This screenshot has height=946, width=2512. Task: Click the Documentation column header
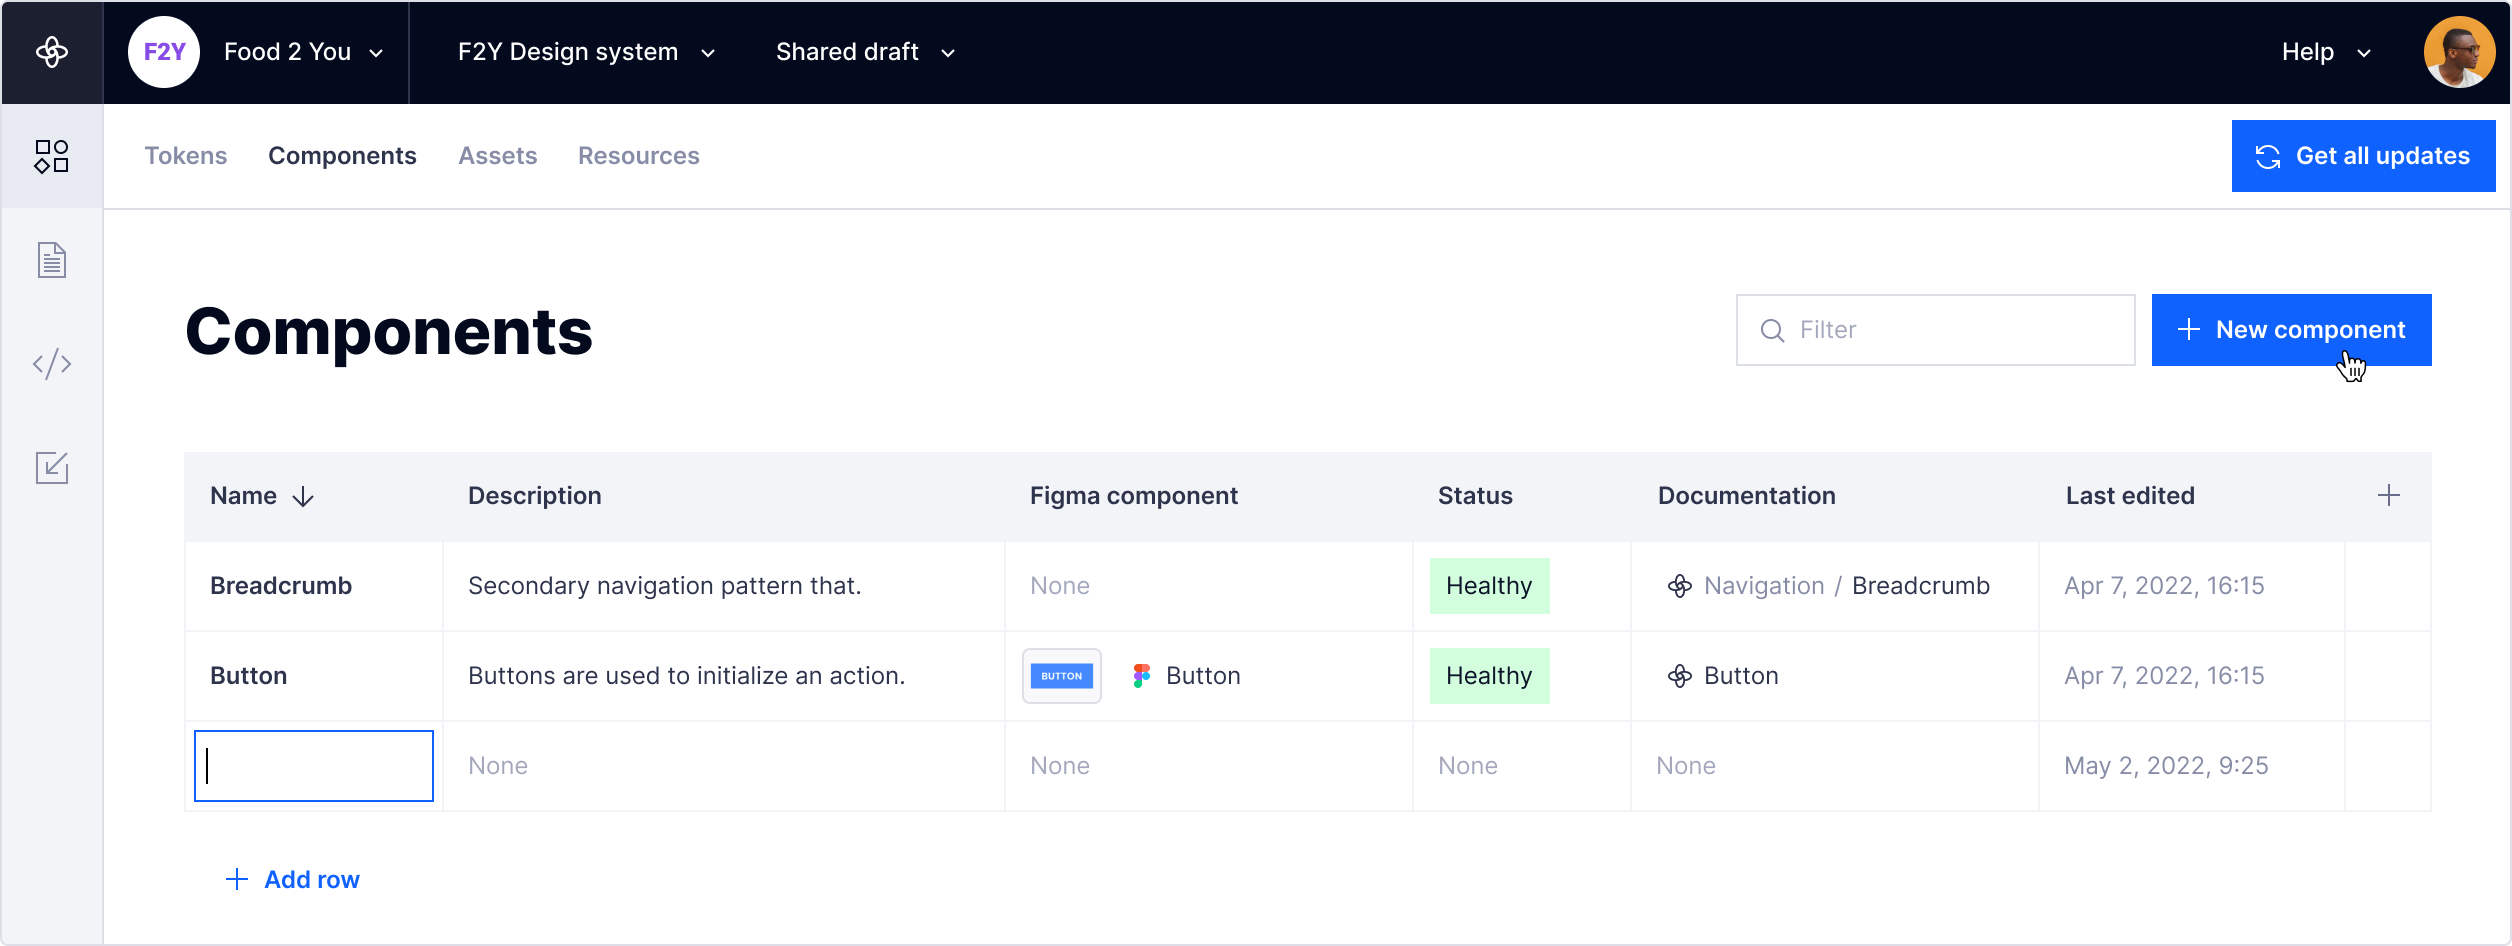pyautogui.click(x=1746, y=496)
